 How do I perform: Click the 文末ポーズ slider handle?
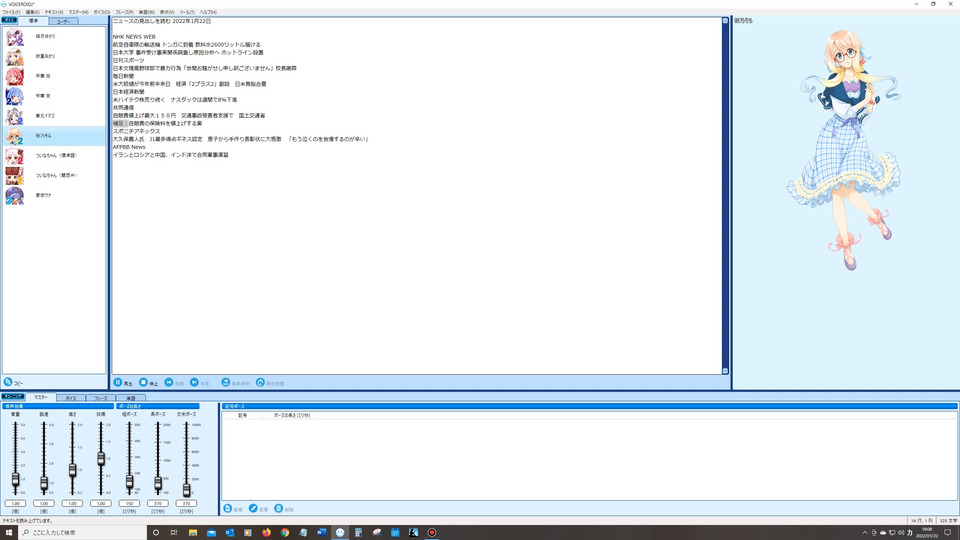[x=186, y=490]
